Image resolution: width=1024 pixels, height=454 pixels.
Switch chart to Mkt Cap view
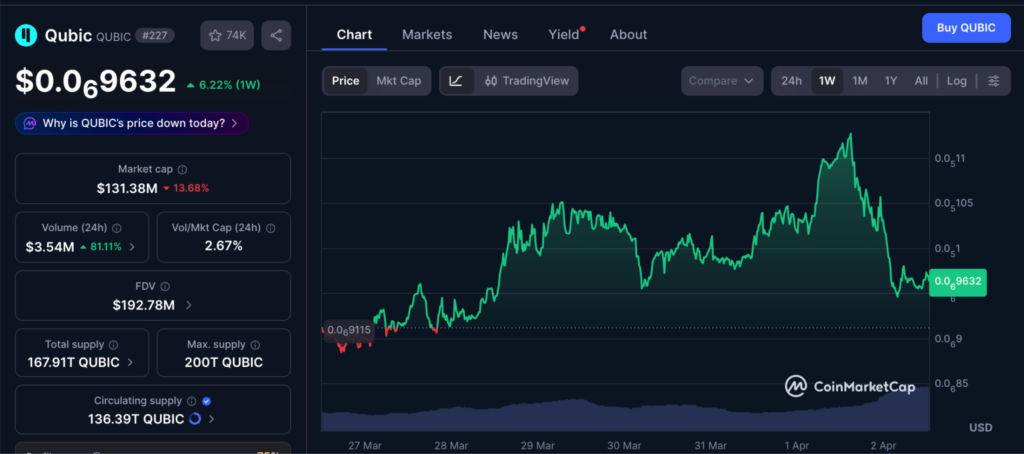pyautogui.click(x=398, y=81)
